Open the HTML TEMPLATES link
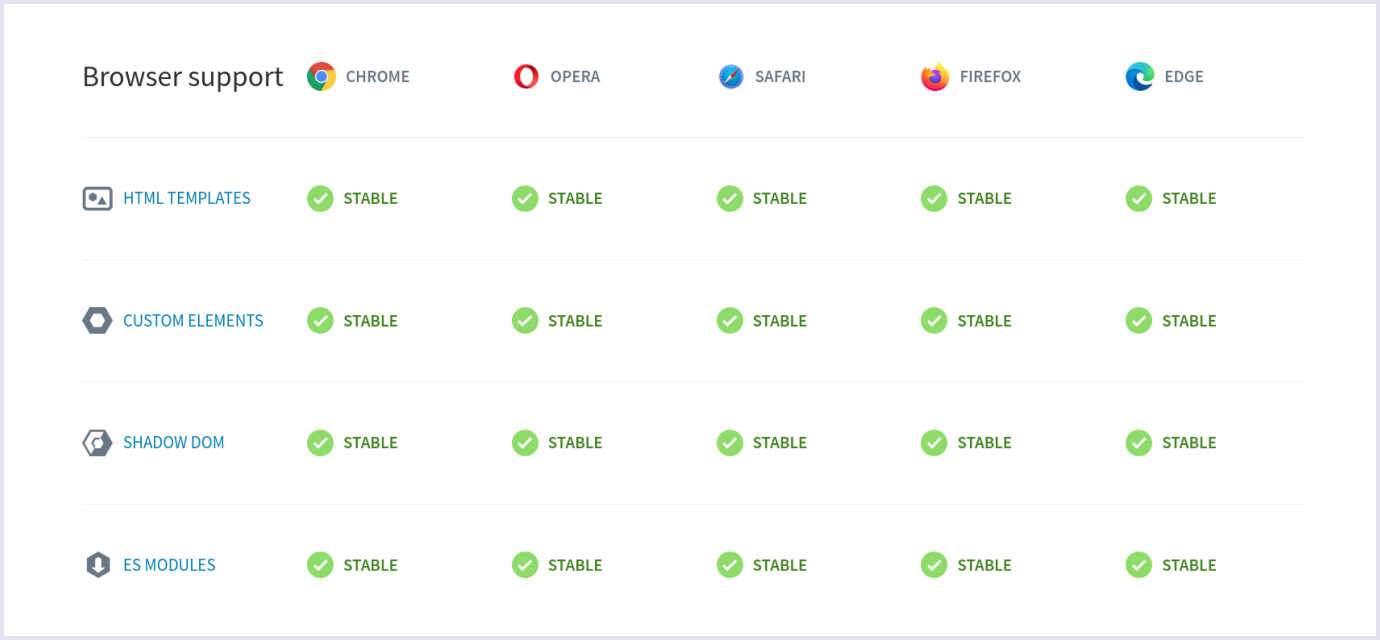The height and width of the screenshot is (640, 1380). 187,198
